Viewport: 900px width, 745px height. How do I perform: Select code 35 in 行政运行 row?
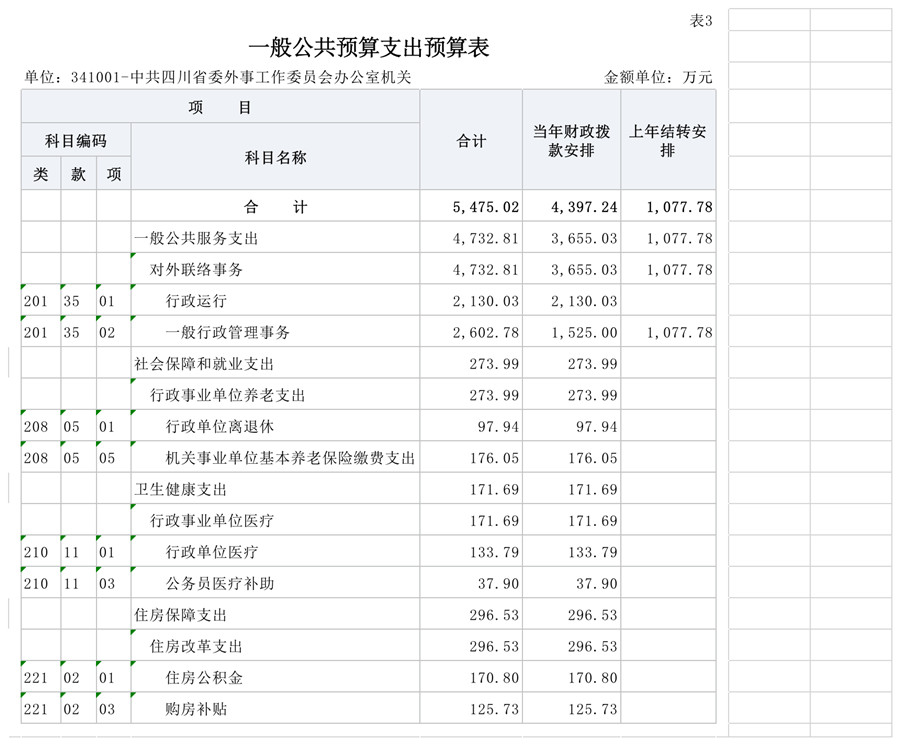[72, 301]
